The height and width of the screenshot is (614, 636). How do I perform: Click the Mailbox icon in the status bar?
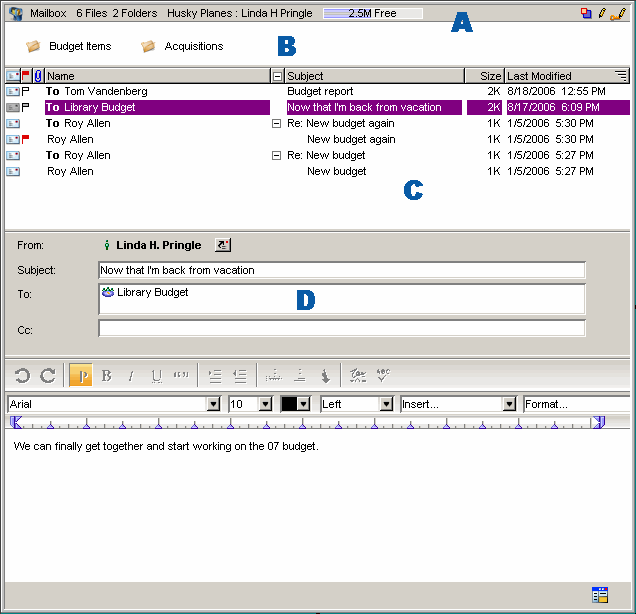click(x=15, y=13)
